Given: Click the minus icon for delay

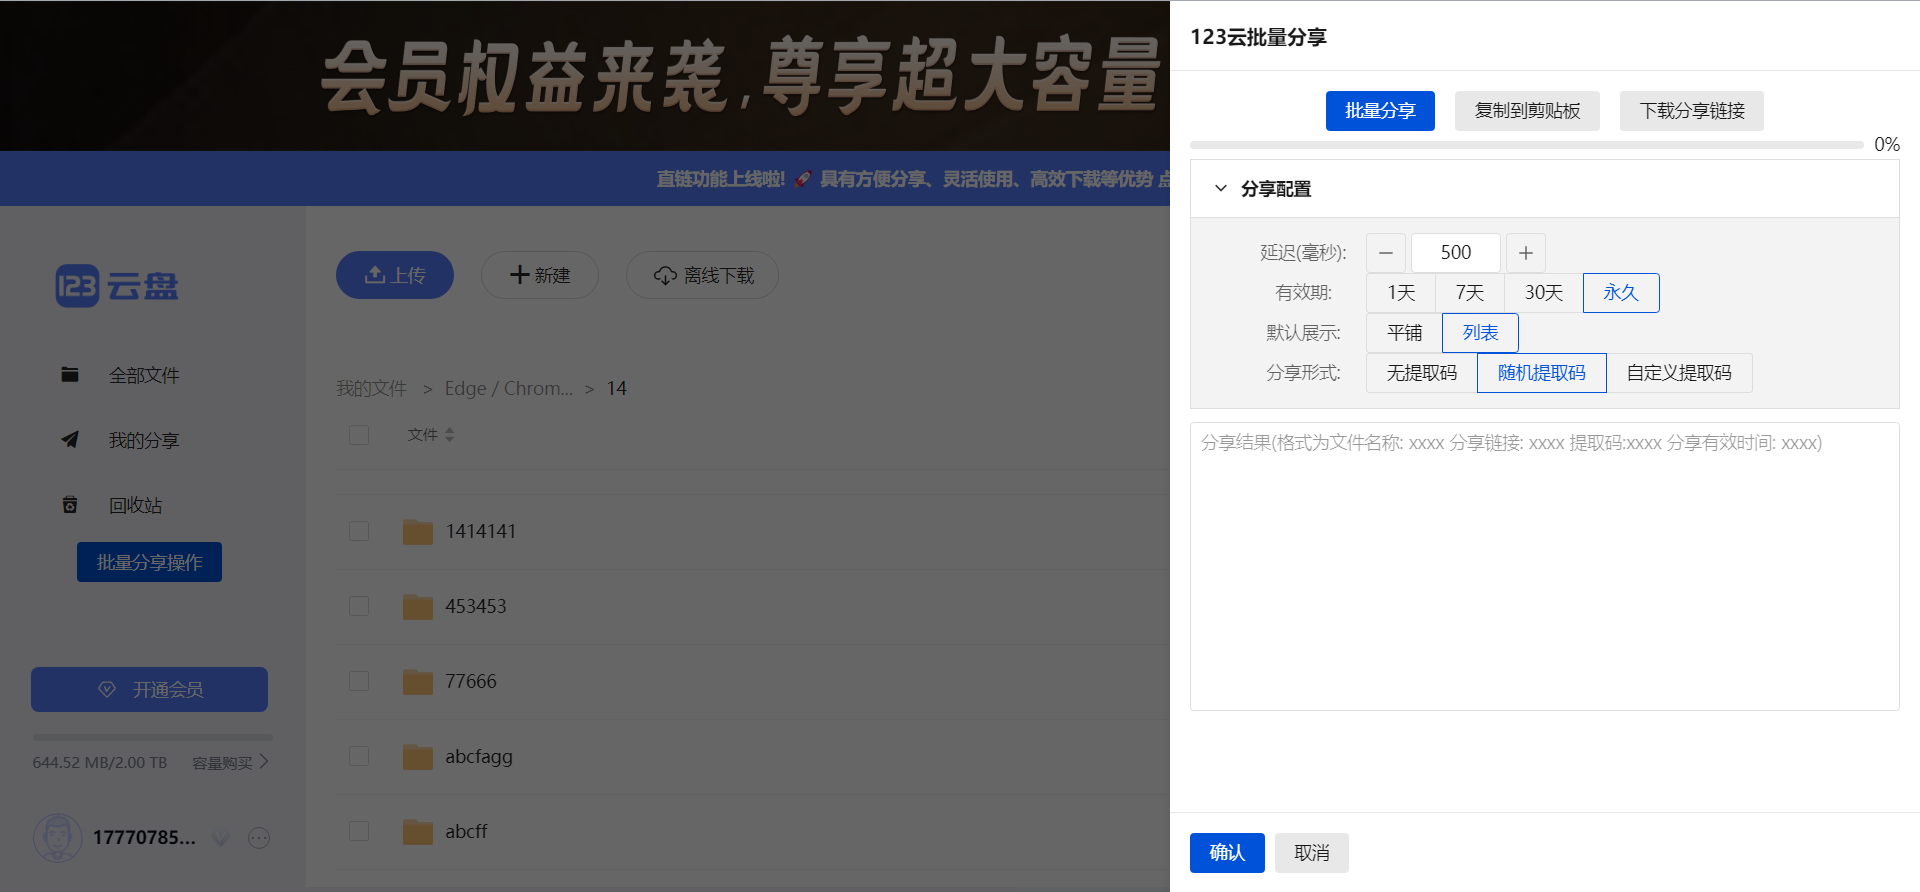Looking at the screenshot, I should tap(1385, 253).
